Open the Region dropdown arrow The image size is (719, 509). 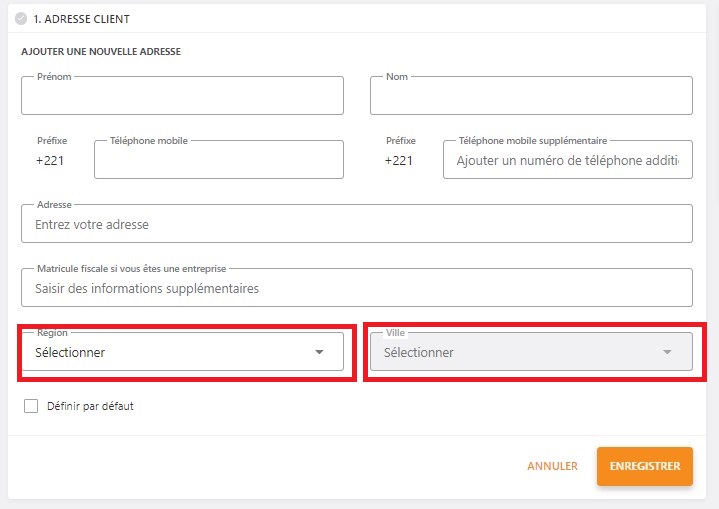pyautogui.click(x=319, y=352)
